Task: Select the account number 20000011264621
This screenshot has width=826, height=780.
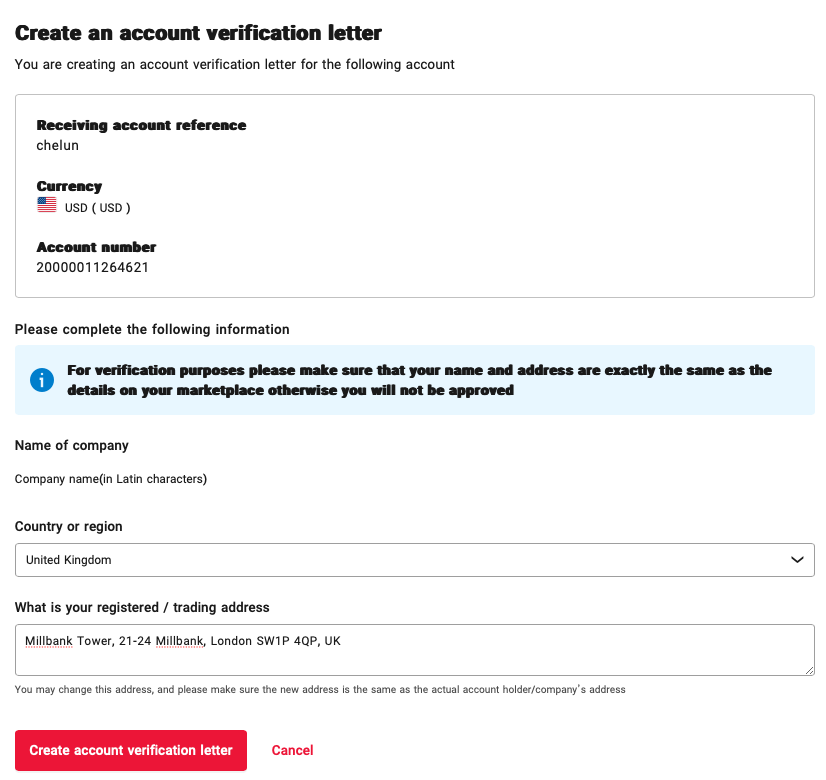Action: (x=93, y=267)
